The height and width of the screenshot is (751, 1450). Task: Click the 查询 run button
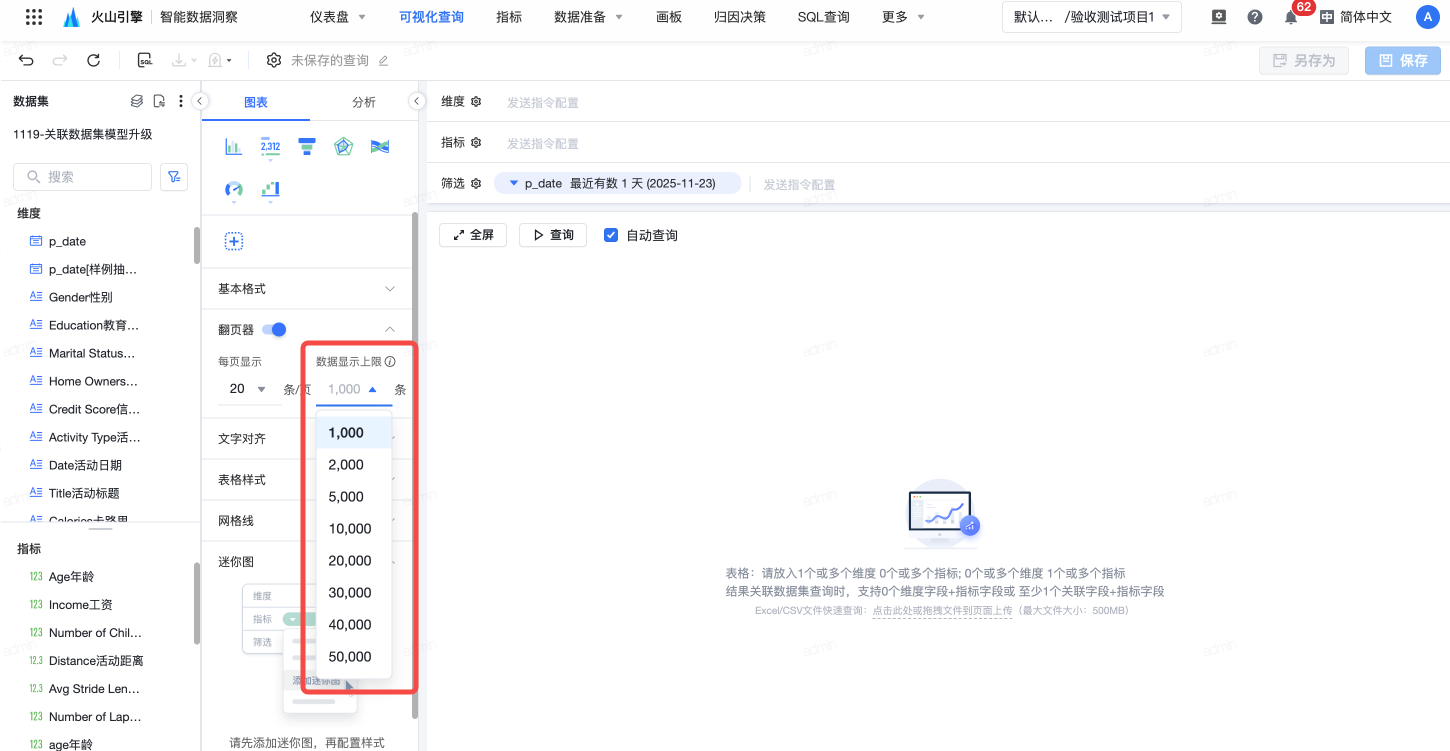553,235
